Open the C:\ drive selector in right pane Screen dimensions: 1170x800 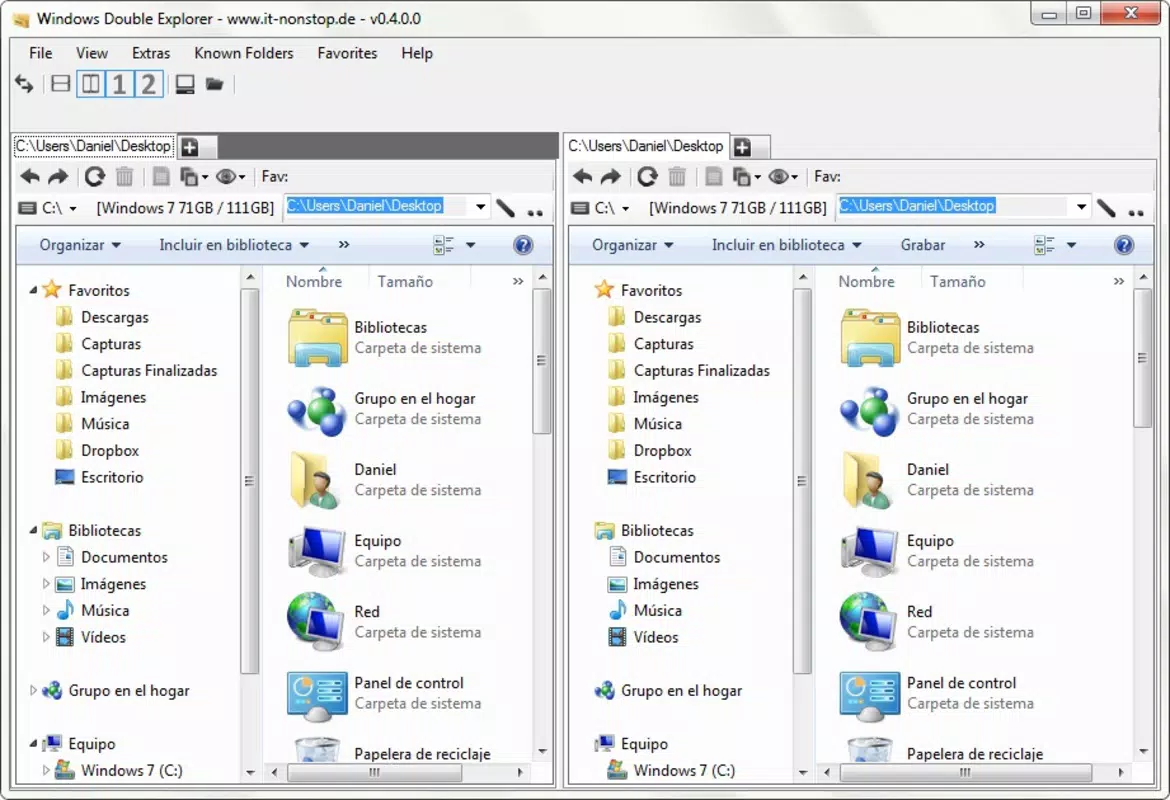601,208
